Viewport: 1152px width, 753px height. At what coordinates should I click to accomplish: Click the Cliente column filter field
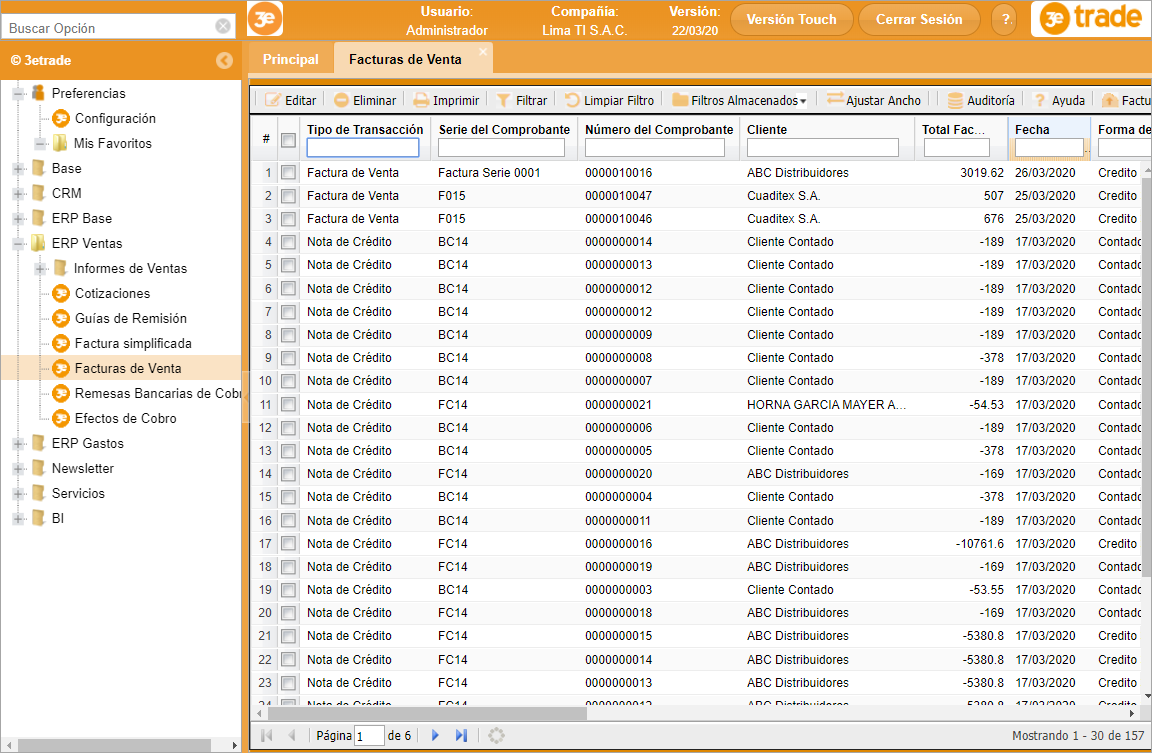[822, 148]
